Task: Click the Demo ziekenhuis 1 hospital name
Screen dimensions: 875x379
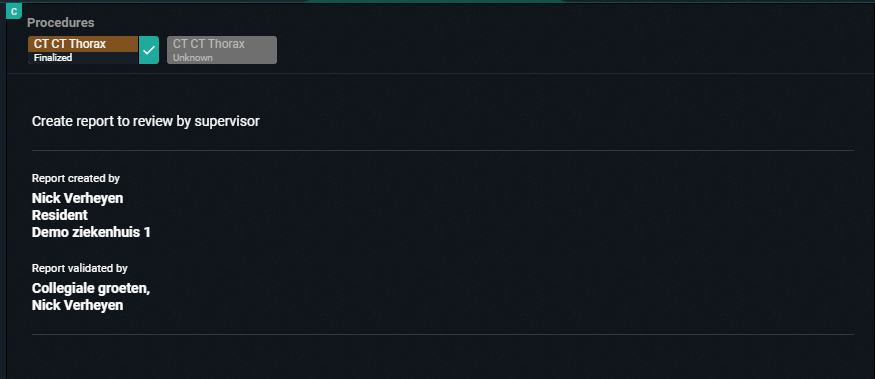Action: pyautogui.click(x=91, y=232)
